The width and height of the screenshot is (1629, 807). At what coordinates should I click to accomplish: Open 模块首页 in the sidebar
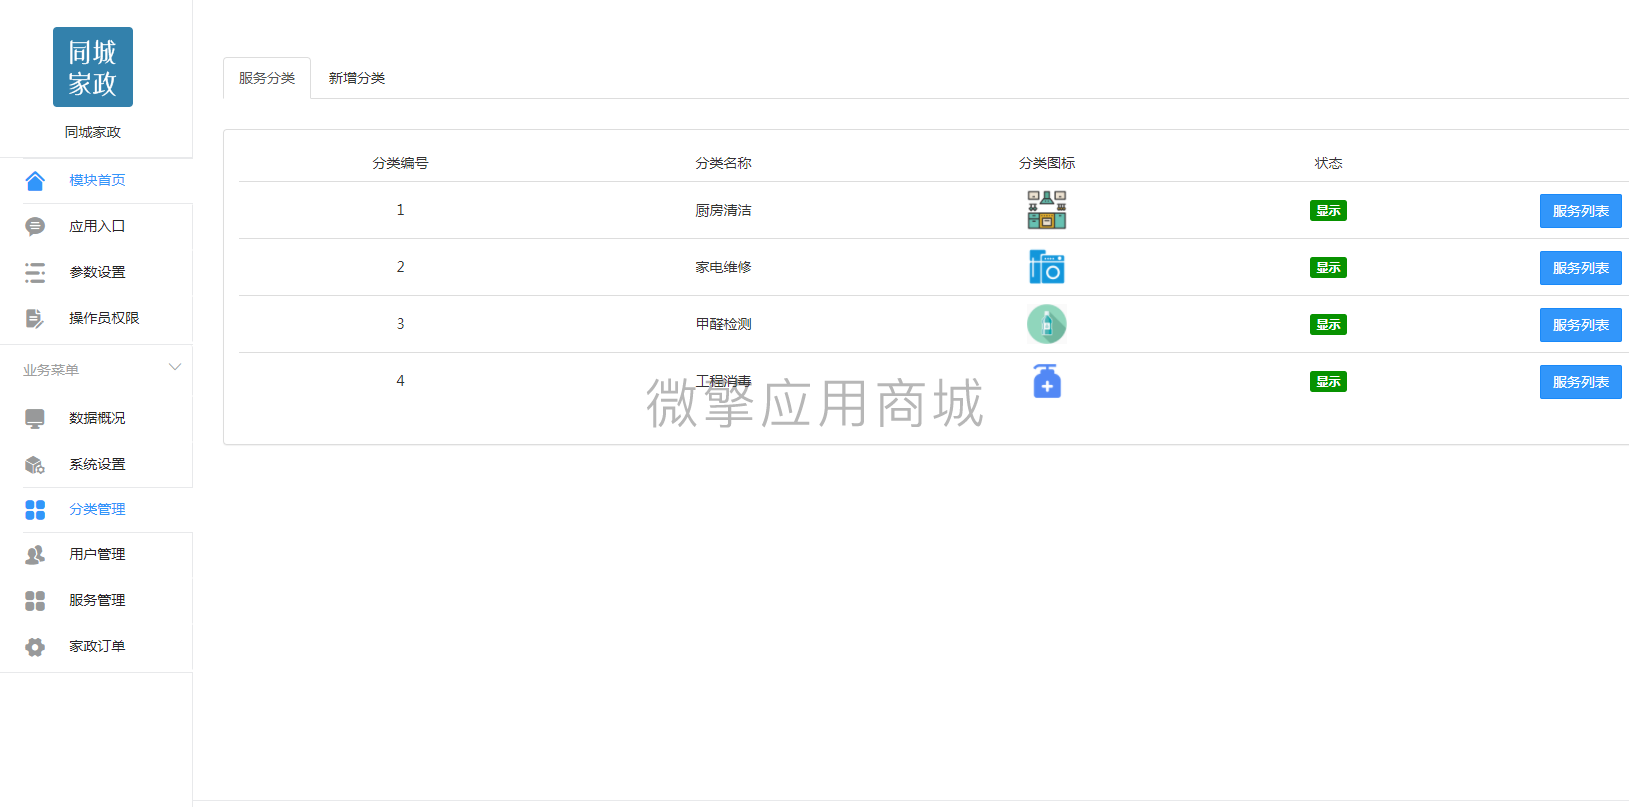point(97,180)
